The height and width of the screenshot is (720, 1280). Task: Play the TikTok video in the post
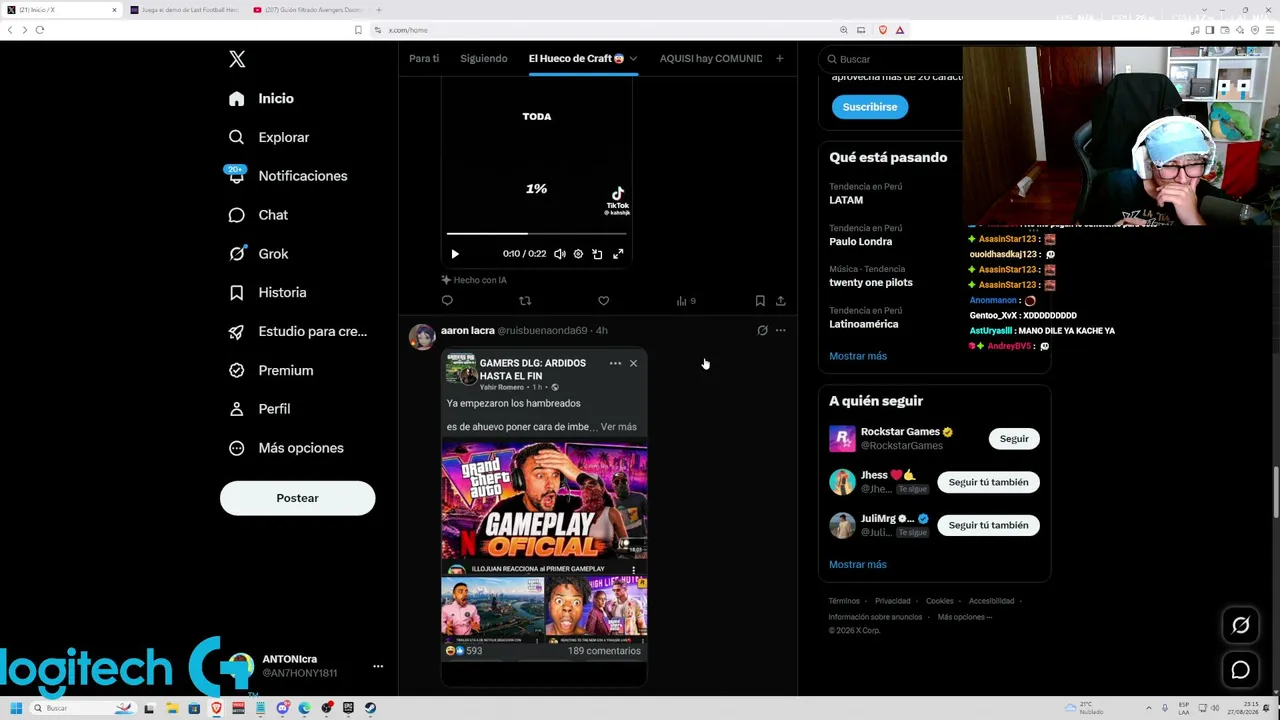pyautogui.click(x=455, y=254)
